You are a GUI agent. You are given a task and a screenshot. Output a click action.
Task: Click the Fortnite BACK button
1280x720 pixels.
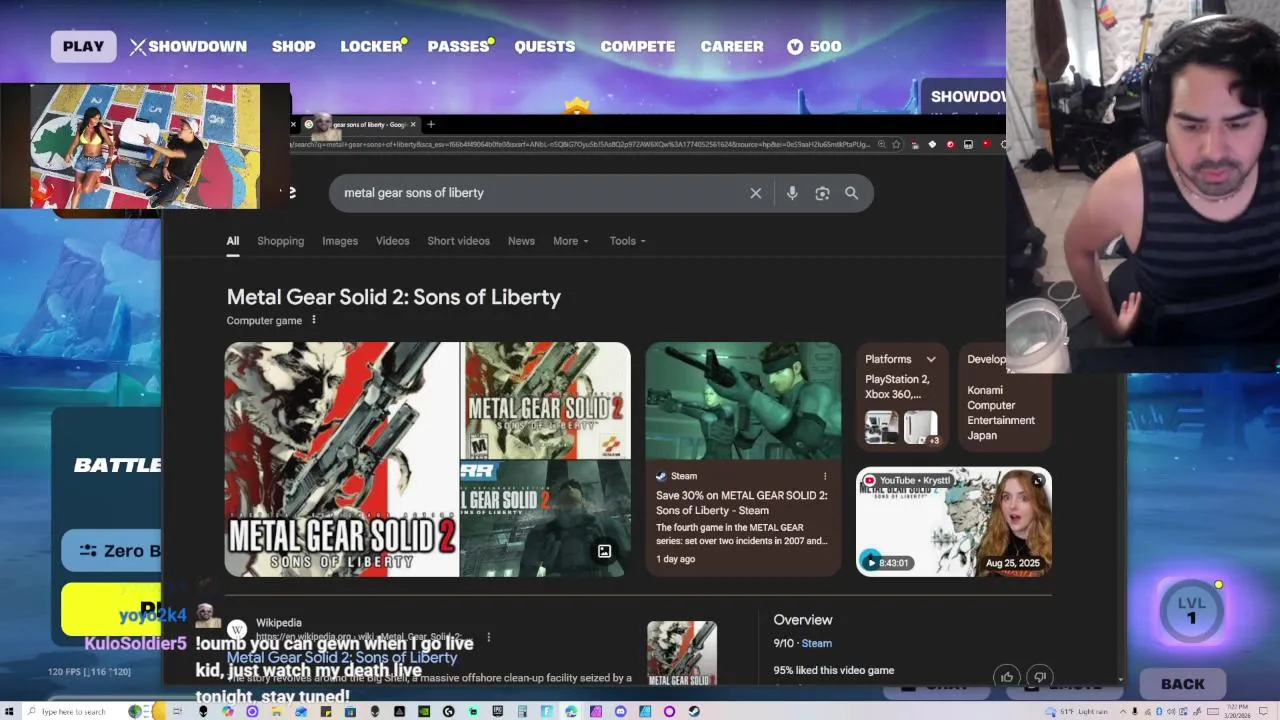click(1183, 684)
